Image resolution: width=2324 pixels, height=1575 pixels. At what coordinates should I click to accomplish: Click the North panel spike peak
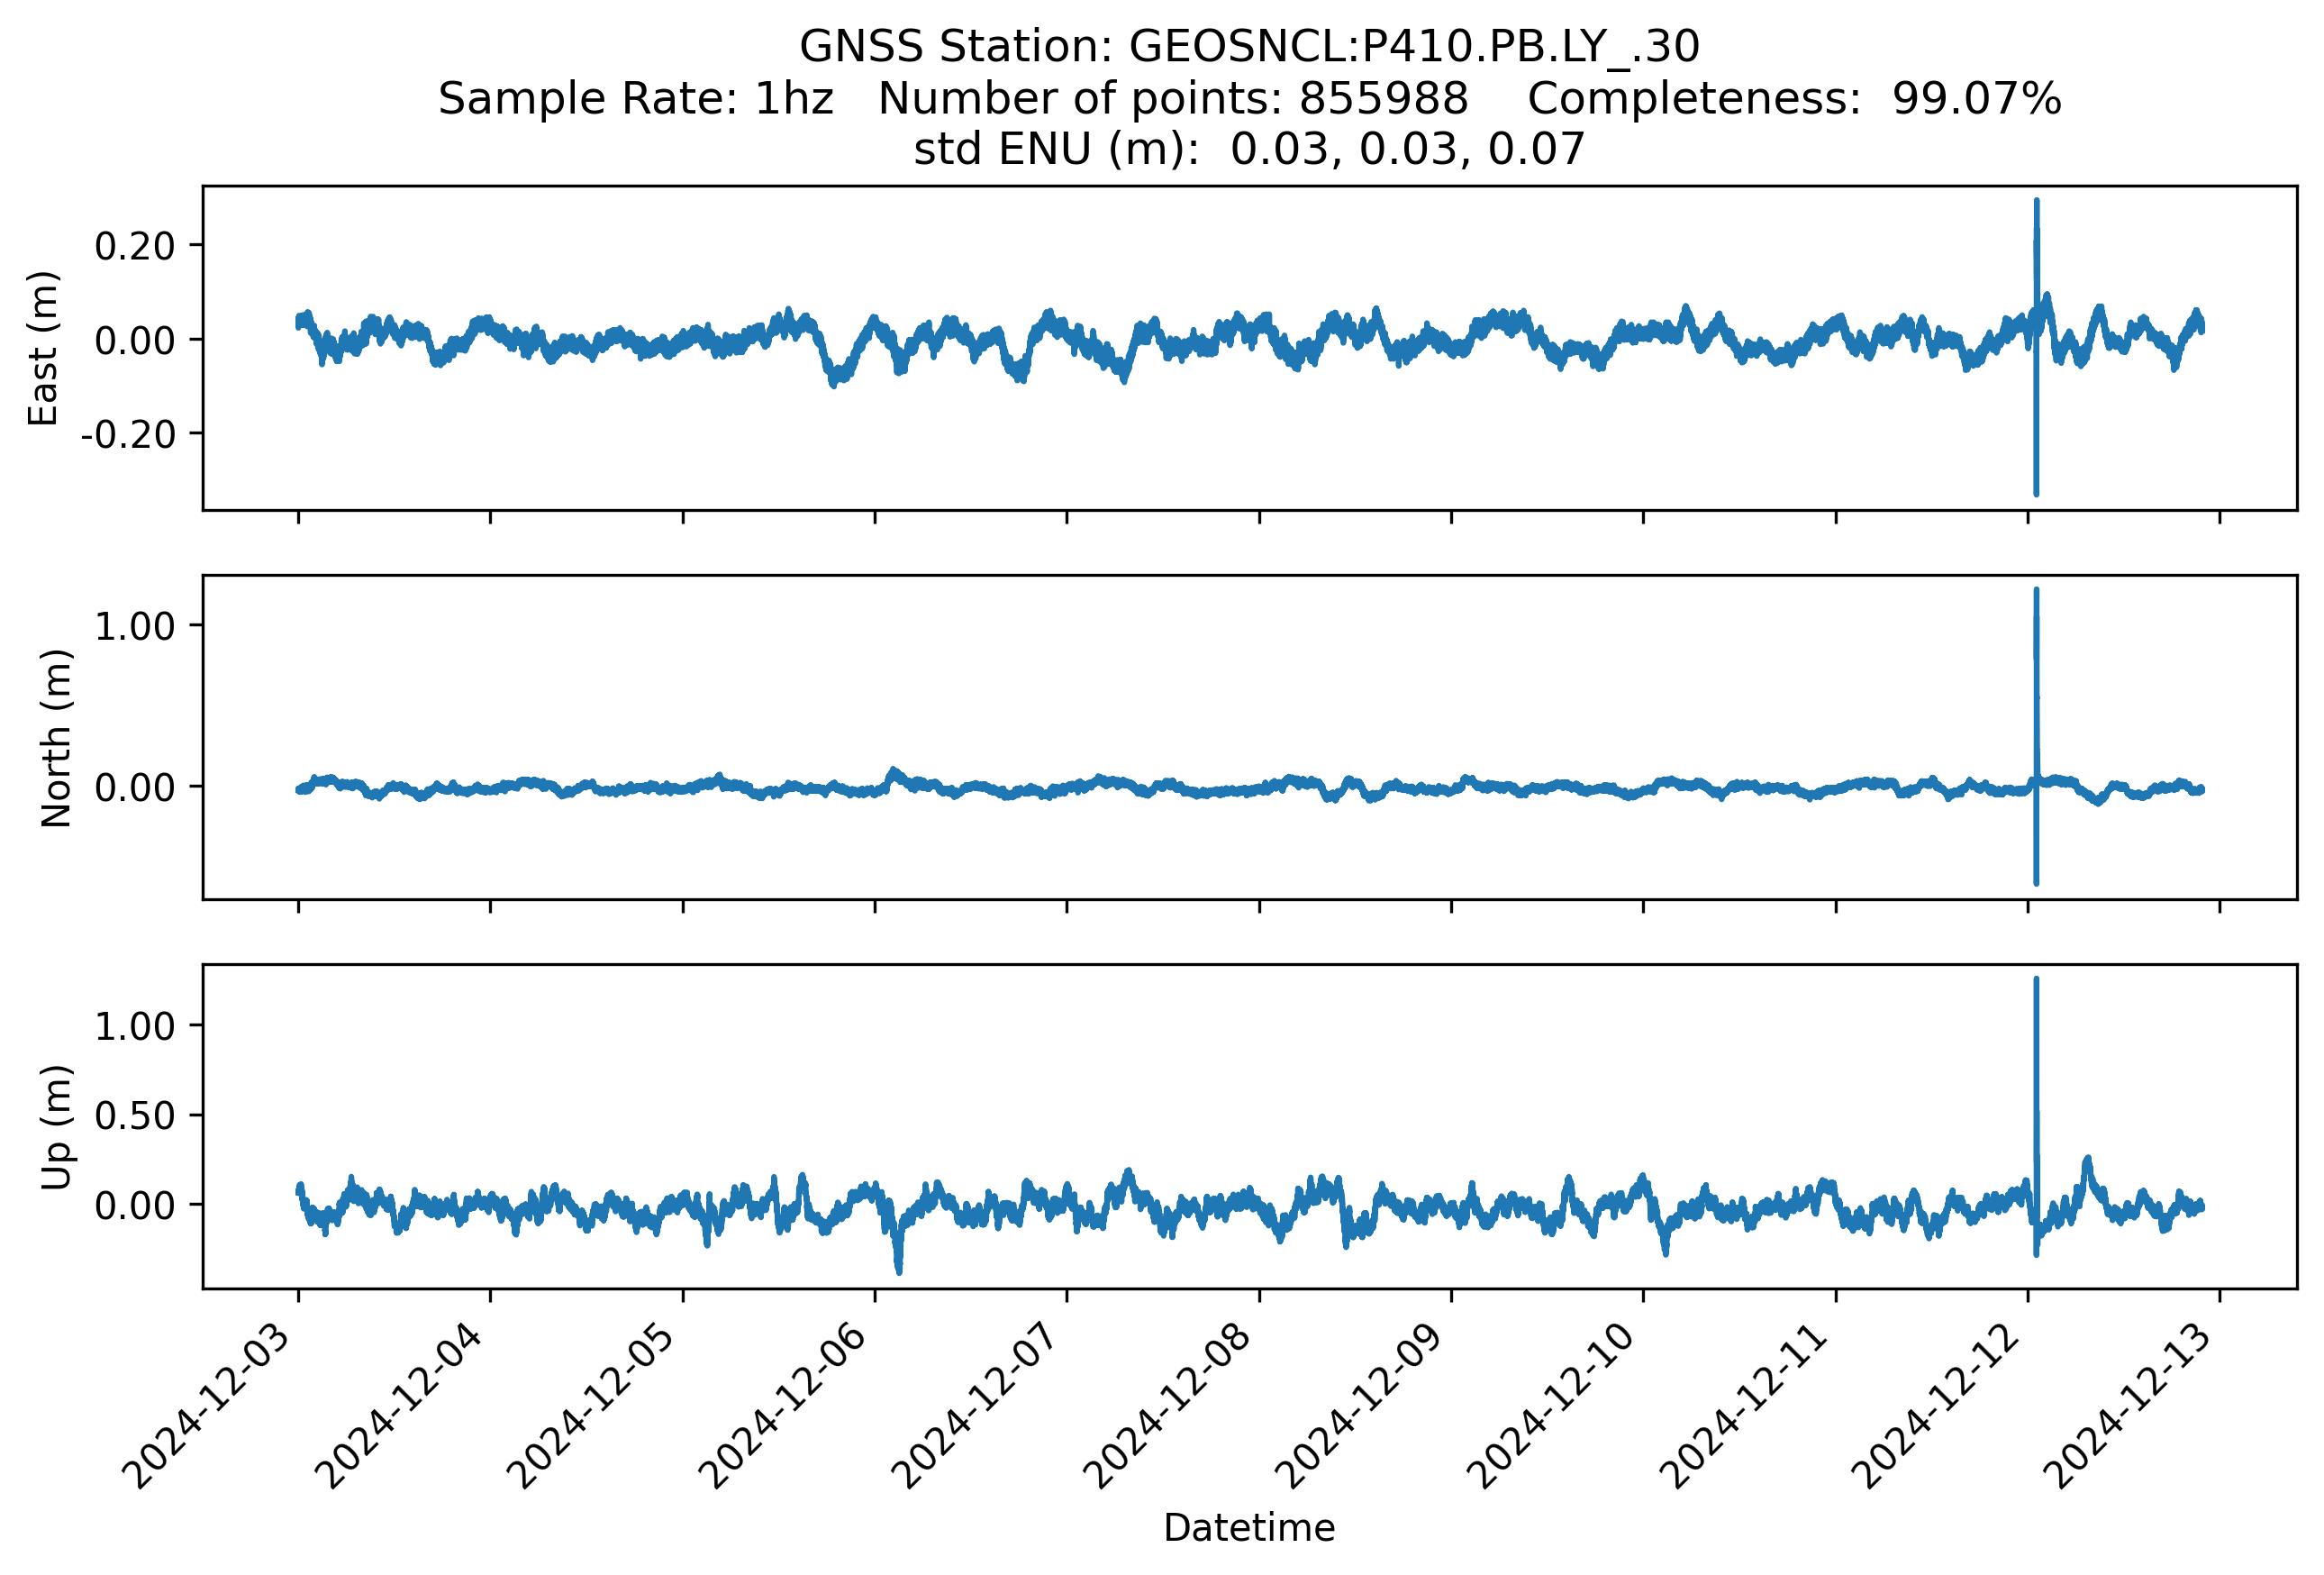point(2036,592)
